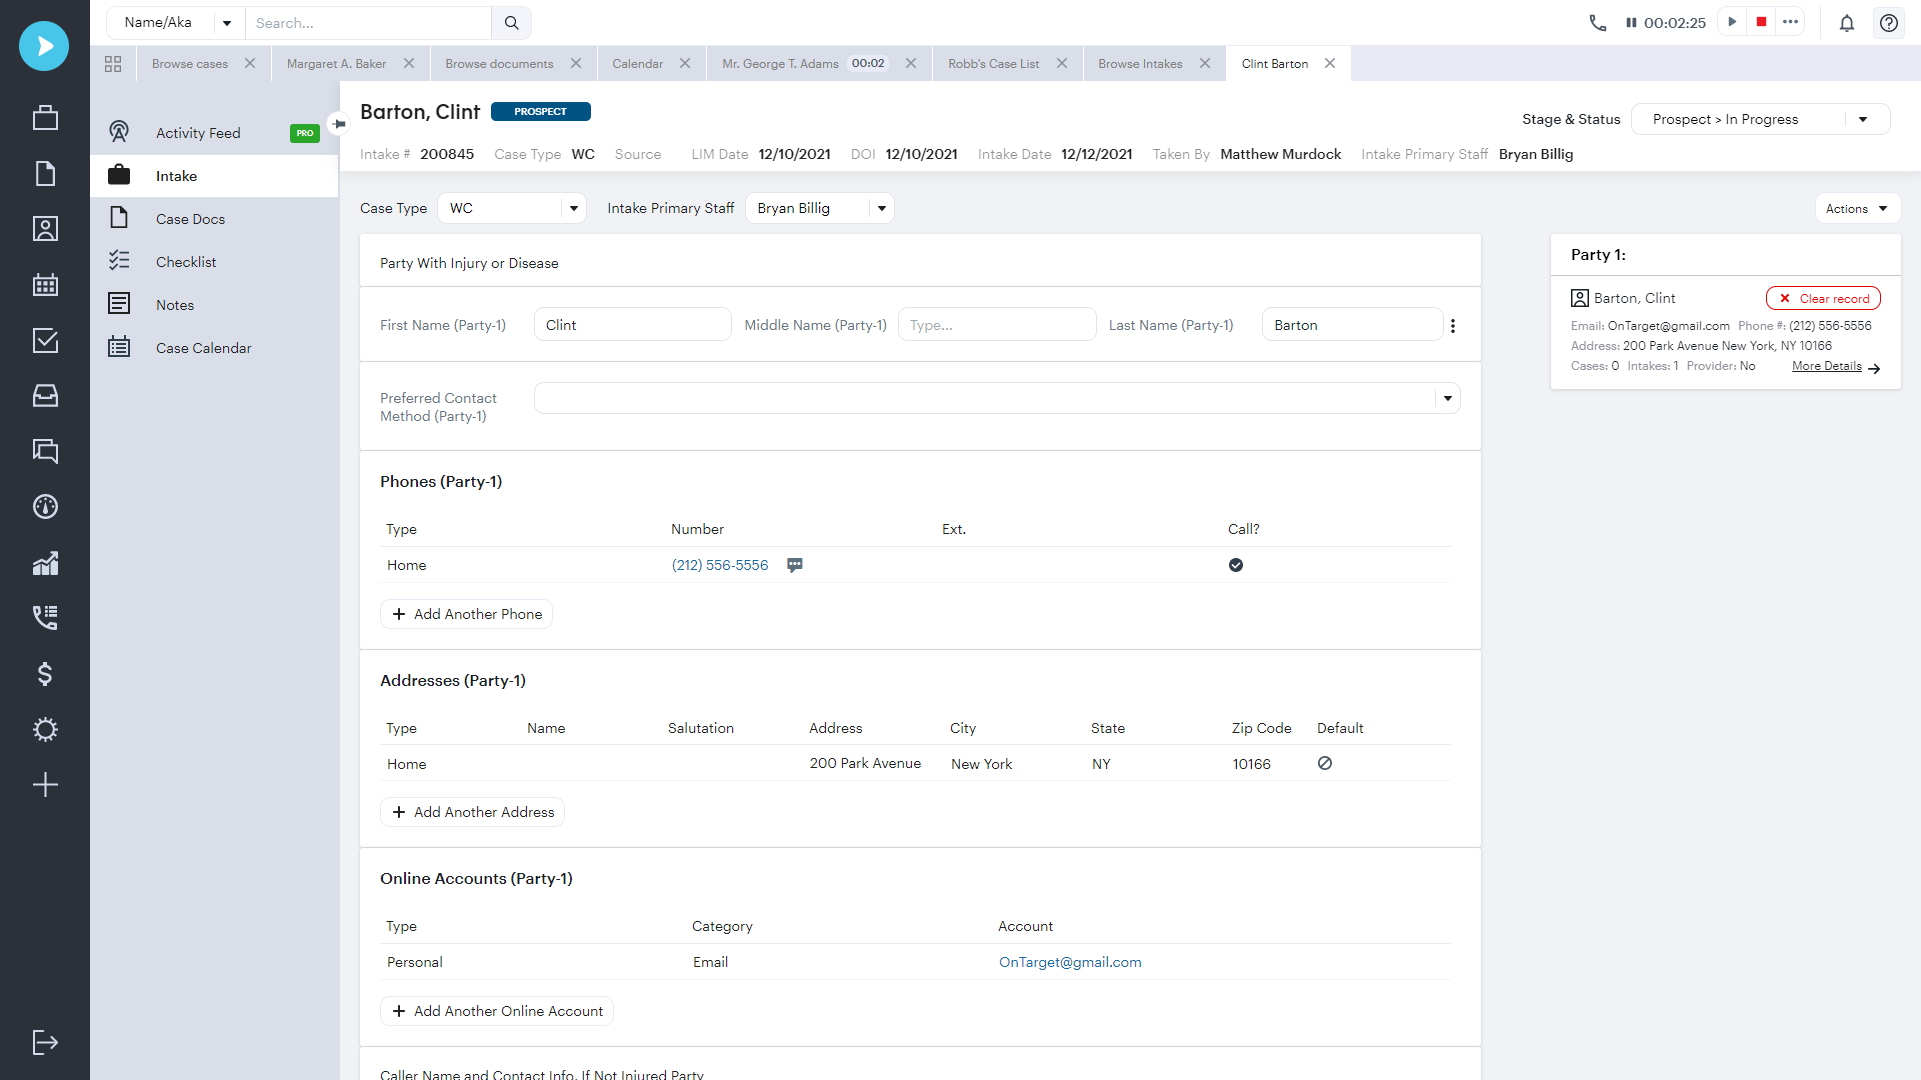Pause the running timer at the top
Screen dimensions: 1921x1080
pyautogui.click(x=1631, y=22)
